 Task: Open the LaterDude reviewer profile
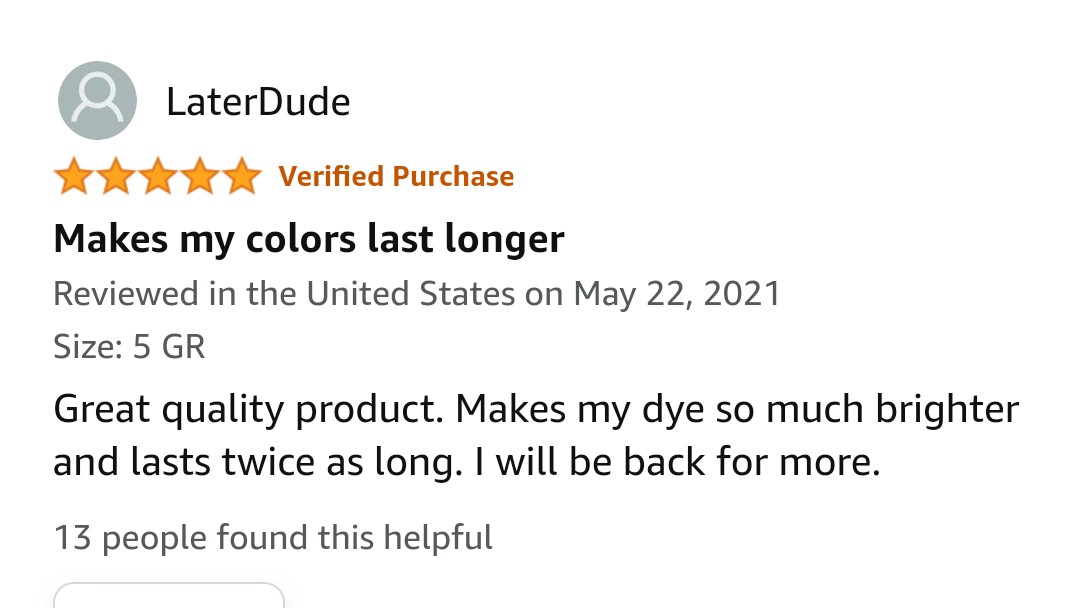coord(258,102)
